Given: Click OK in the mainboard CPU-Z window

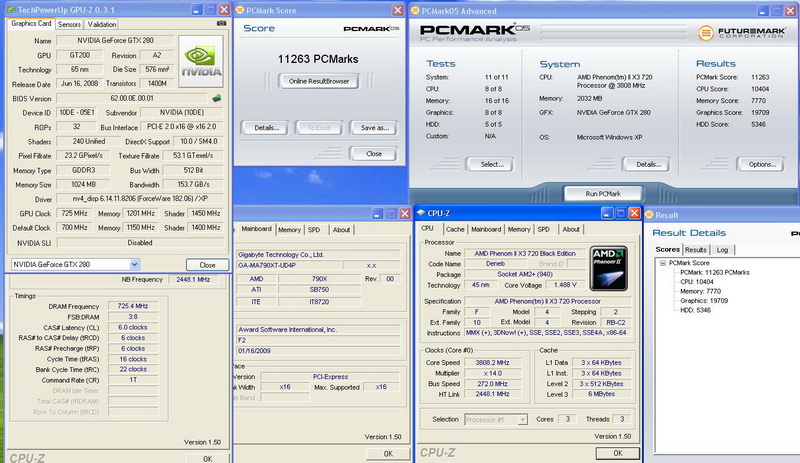Looking at the screenshot, I should [x=388, y=454].
